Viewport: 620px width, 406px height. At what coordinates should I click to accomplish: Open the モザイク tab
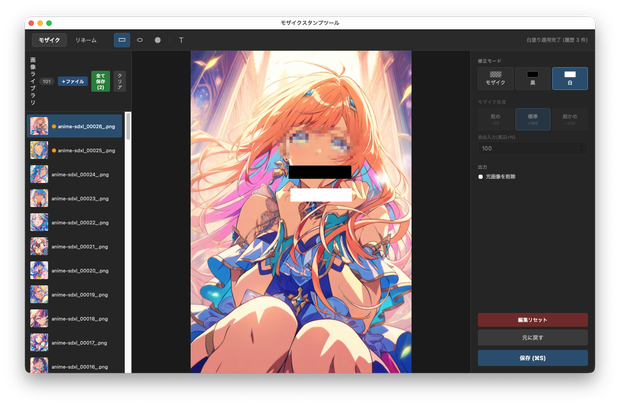point(49,40)
